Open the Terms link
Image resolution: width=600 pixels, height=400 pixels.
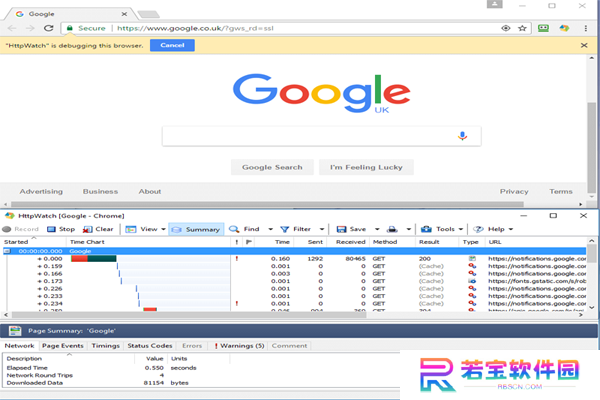pos(561,191)
